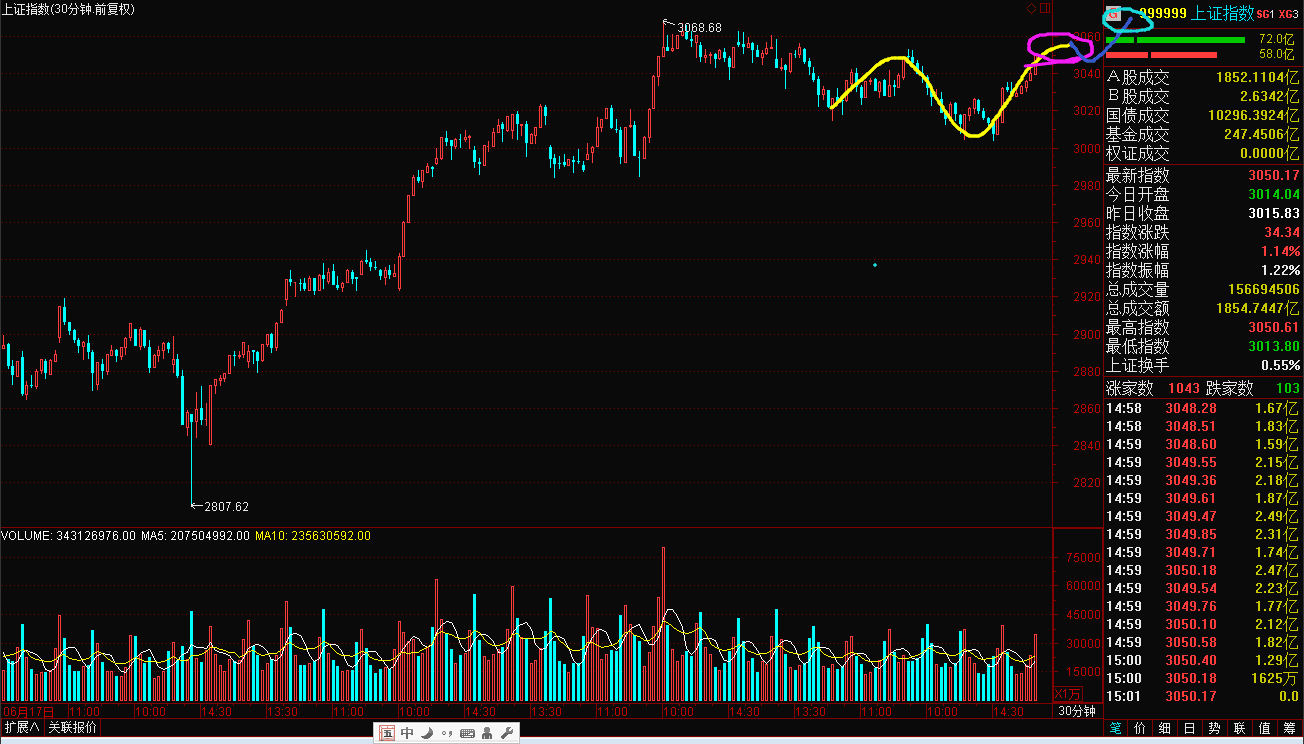
Task: Toggle the moon half/full-width icon
Action: click(427, 733)
